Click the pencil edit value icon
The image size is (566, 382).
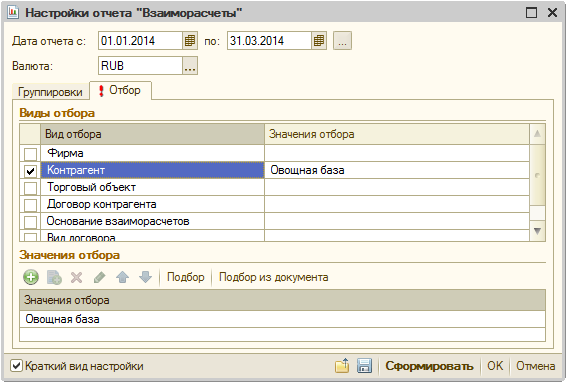coord(100,277)
